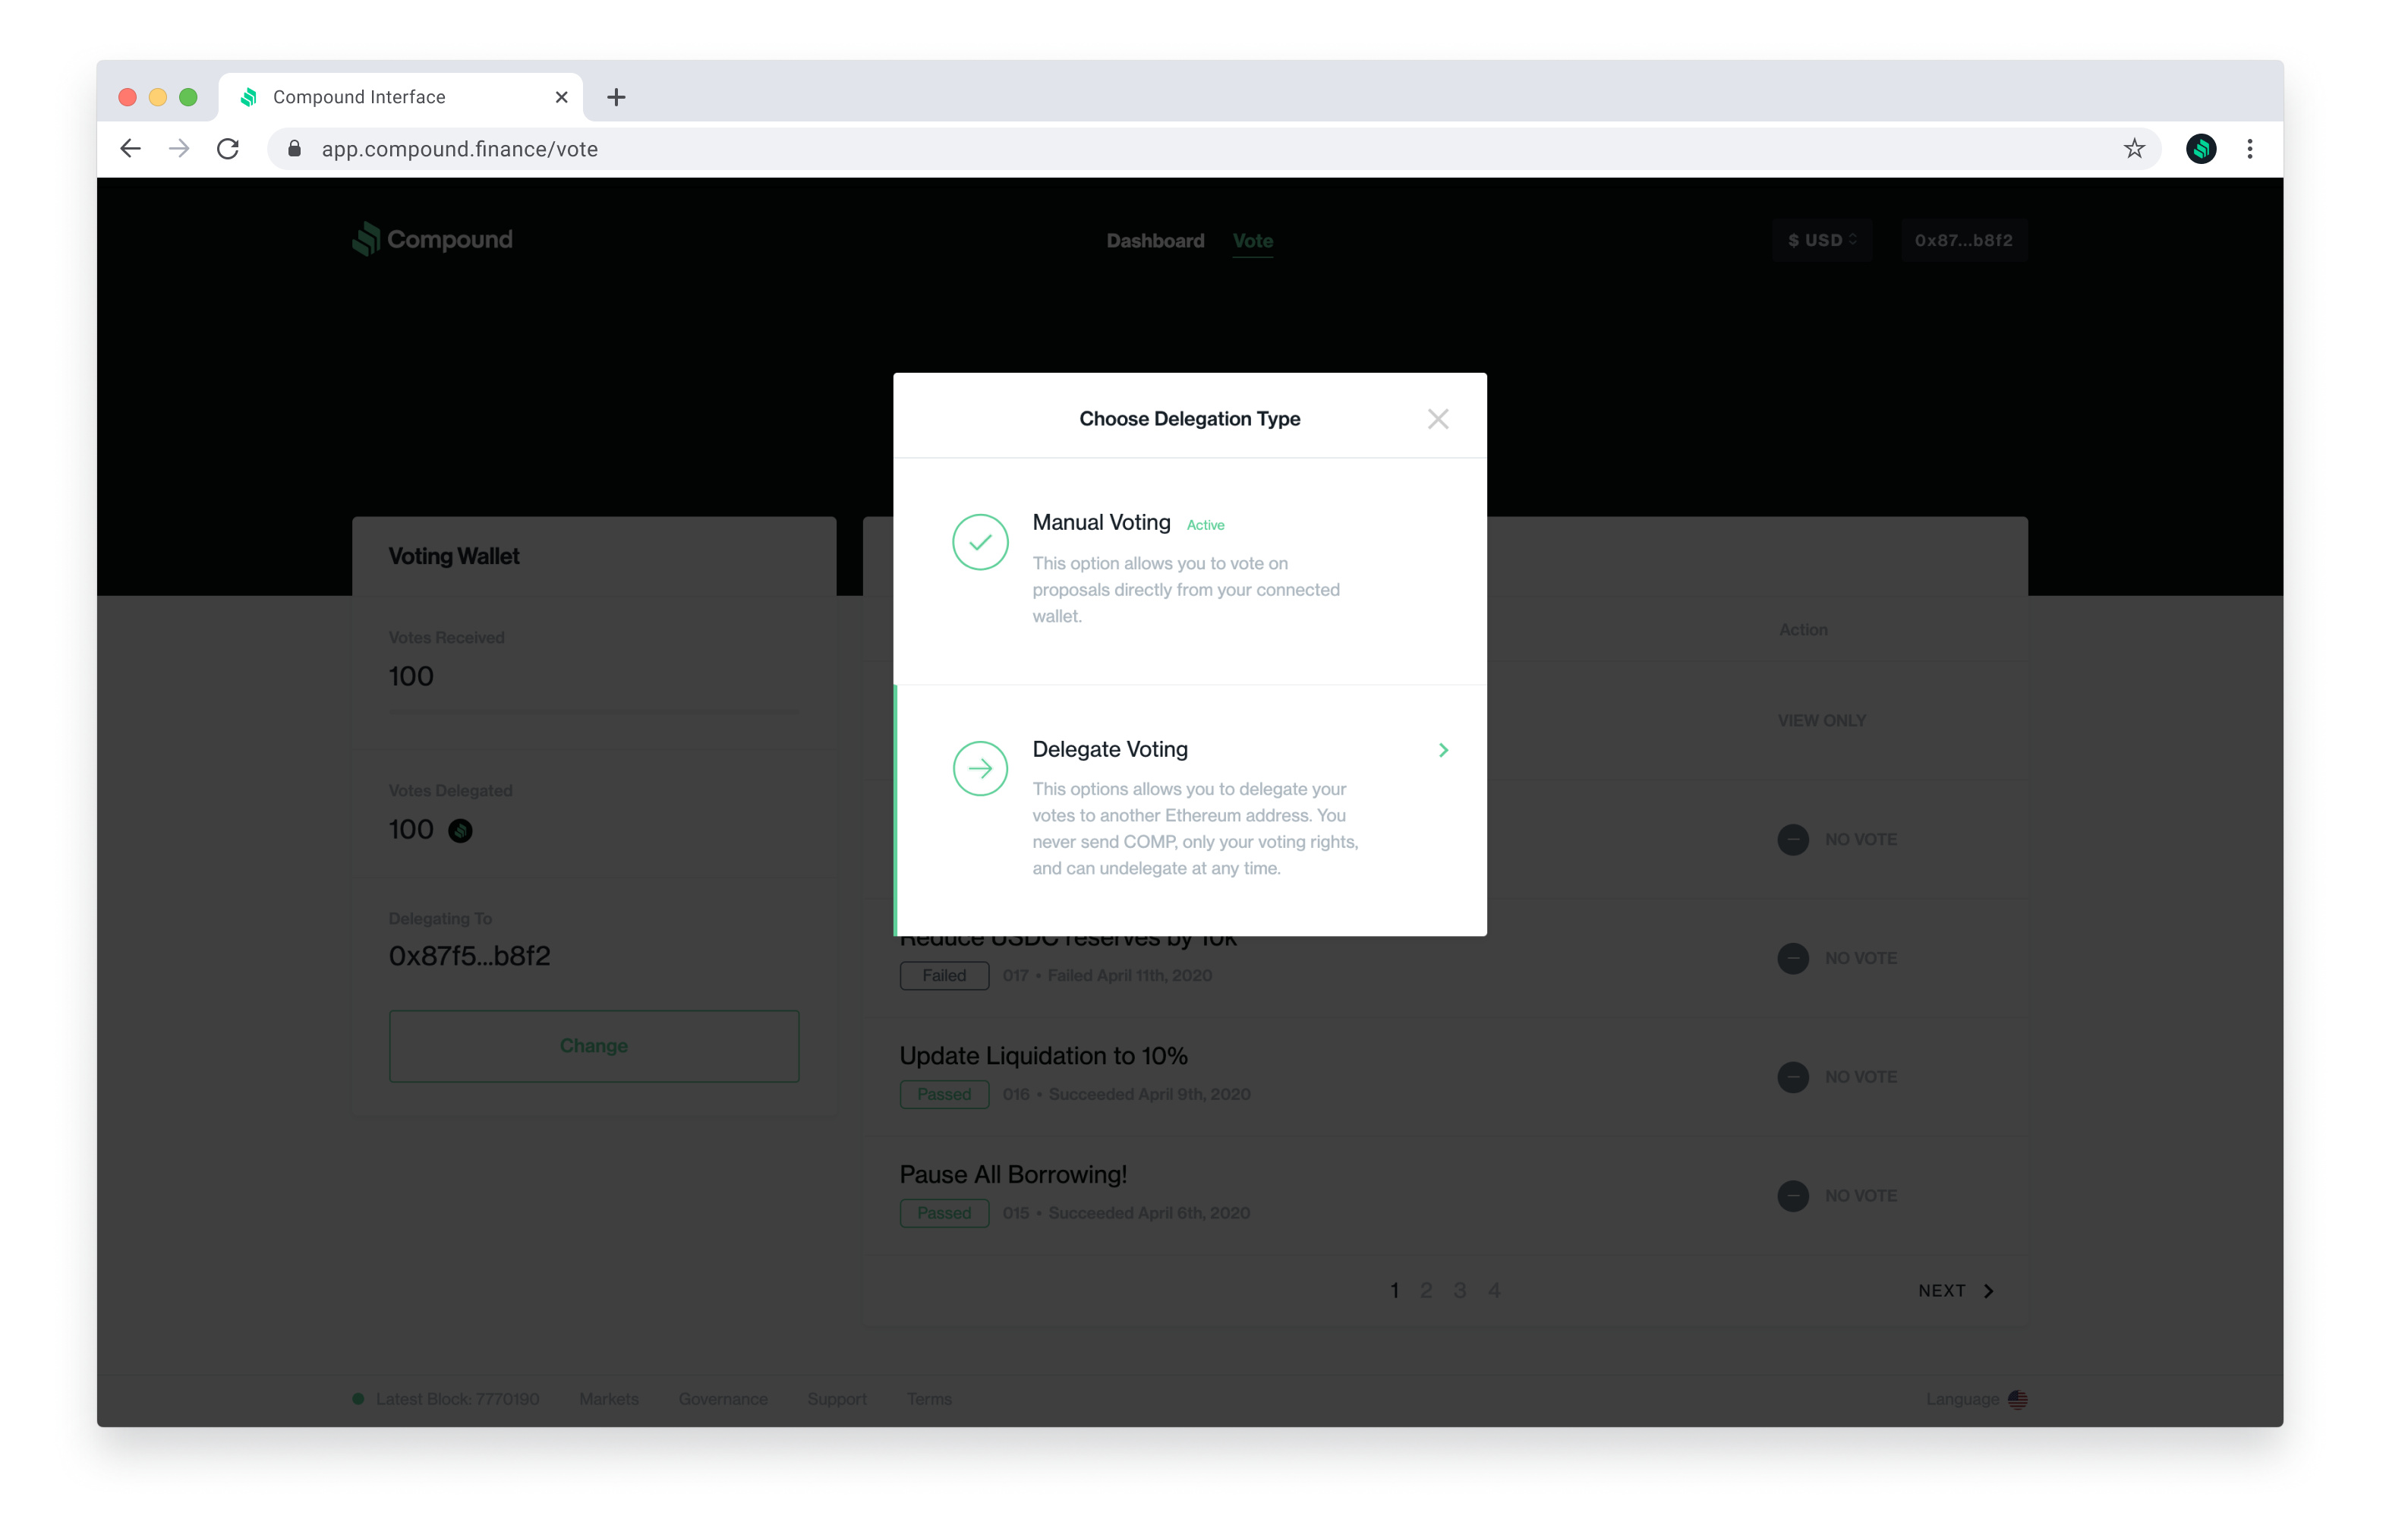
Task: Click the Active label beside Manual Voting
Action: (1205, 525)
